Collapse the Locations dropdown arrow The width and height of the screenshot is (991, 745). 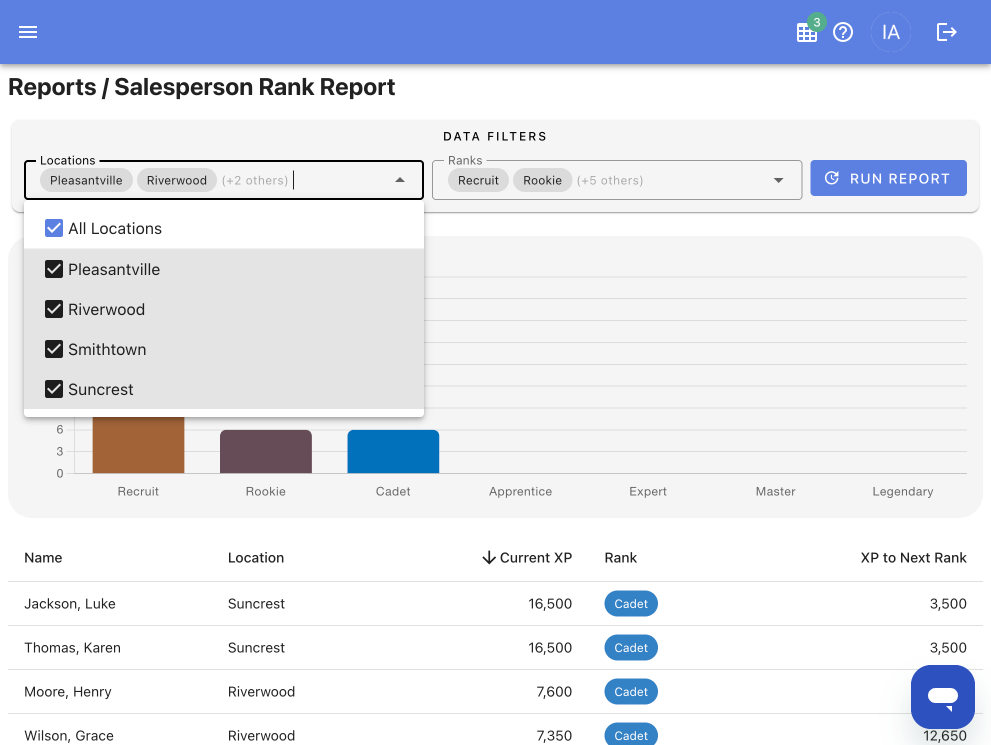399,180
